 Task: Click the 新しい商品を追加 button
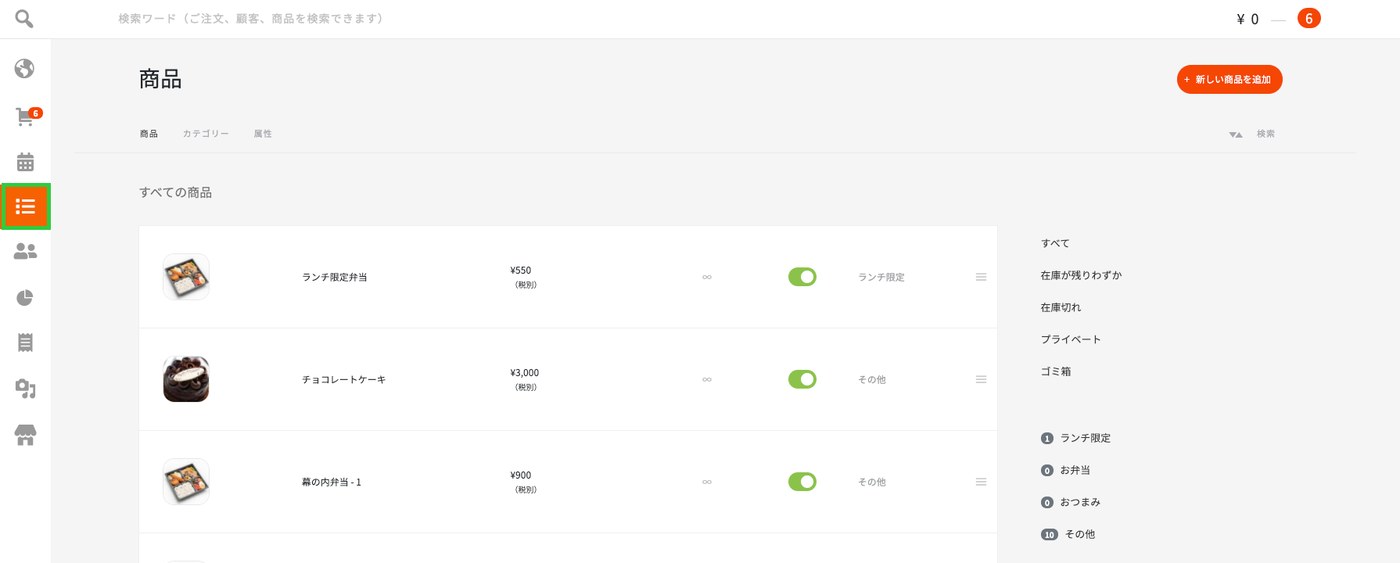click(x=1229, y=79)
